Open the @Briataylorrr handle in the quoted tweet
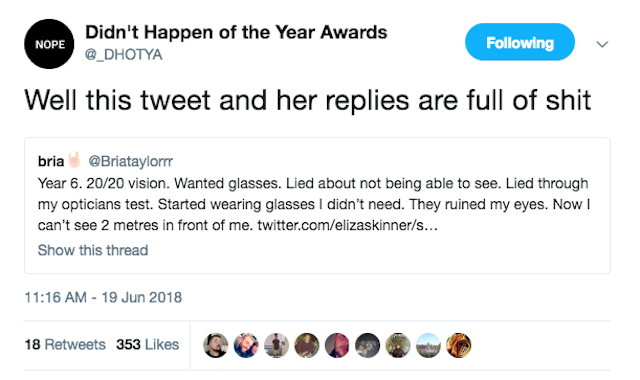The width and height of the screenshot is (640, 380). click(131, 161)
